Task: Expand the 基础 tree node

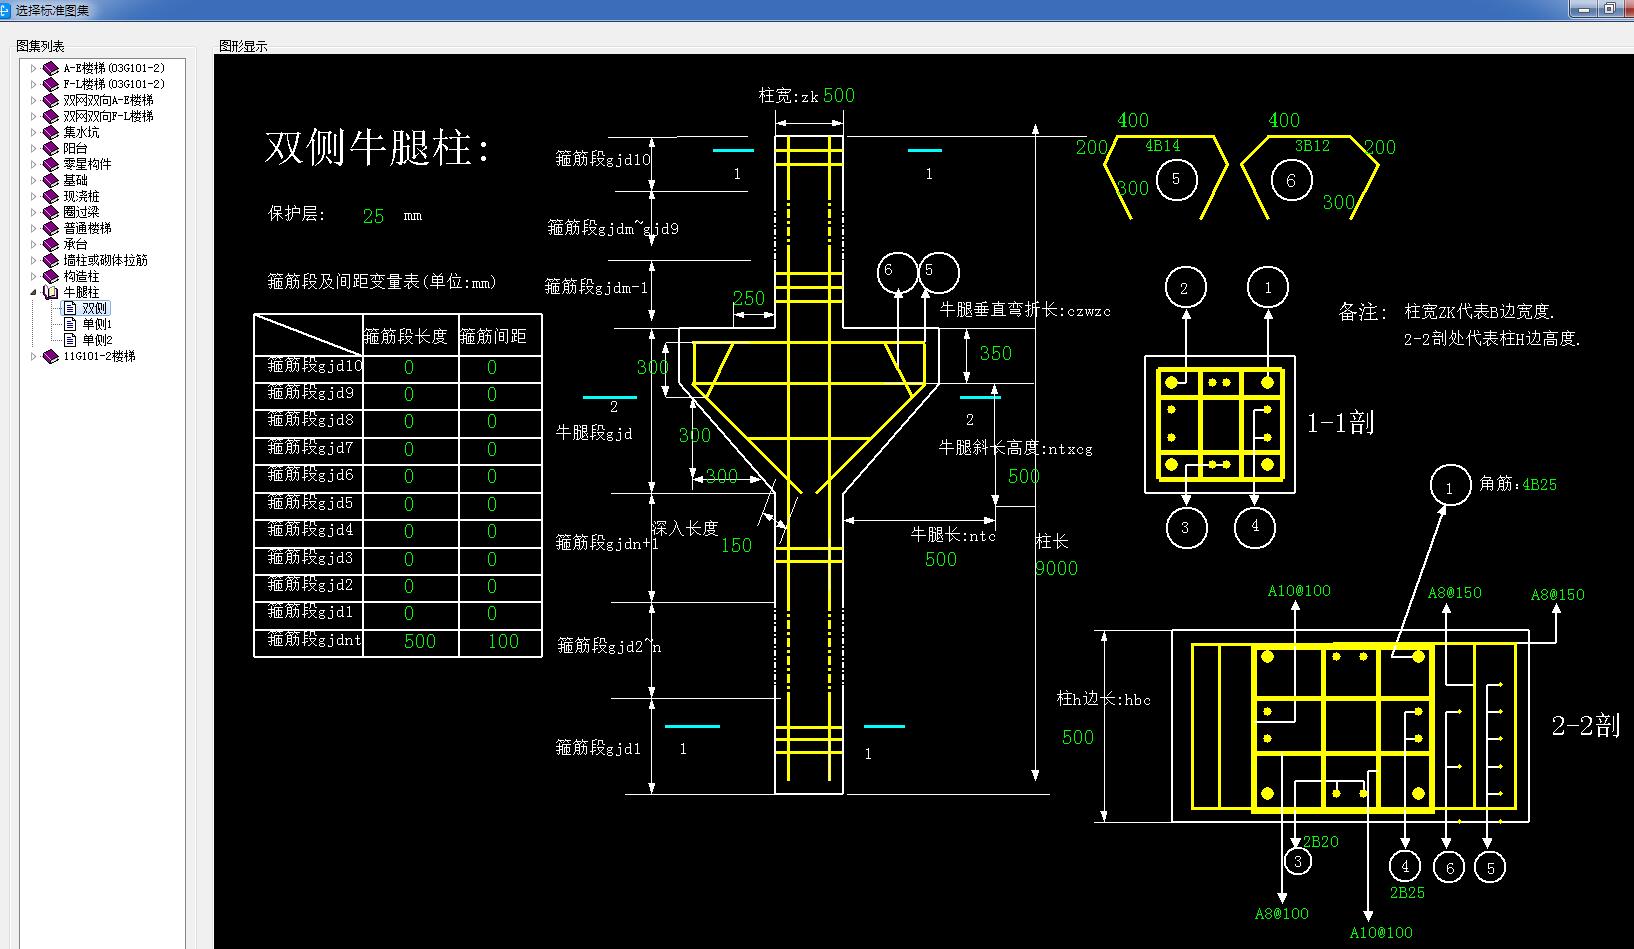Action: coord(33,180)
